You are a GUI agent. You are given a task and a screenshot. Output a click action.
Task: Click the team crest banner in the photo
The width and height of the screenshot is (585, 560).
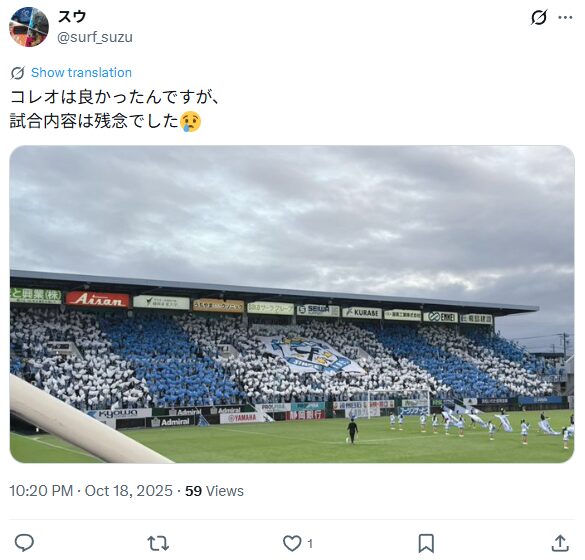click(313, 355)
